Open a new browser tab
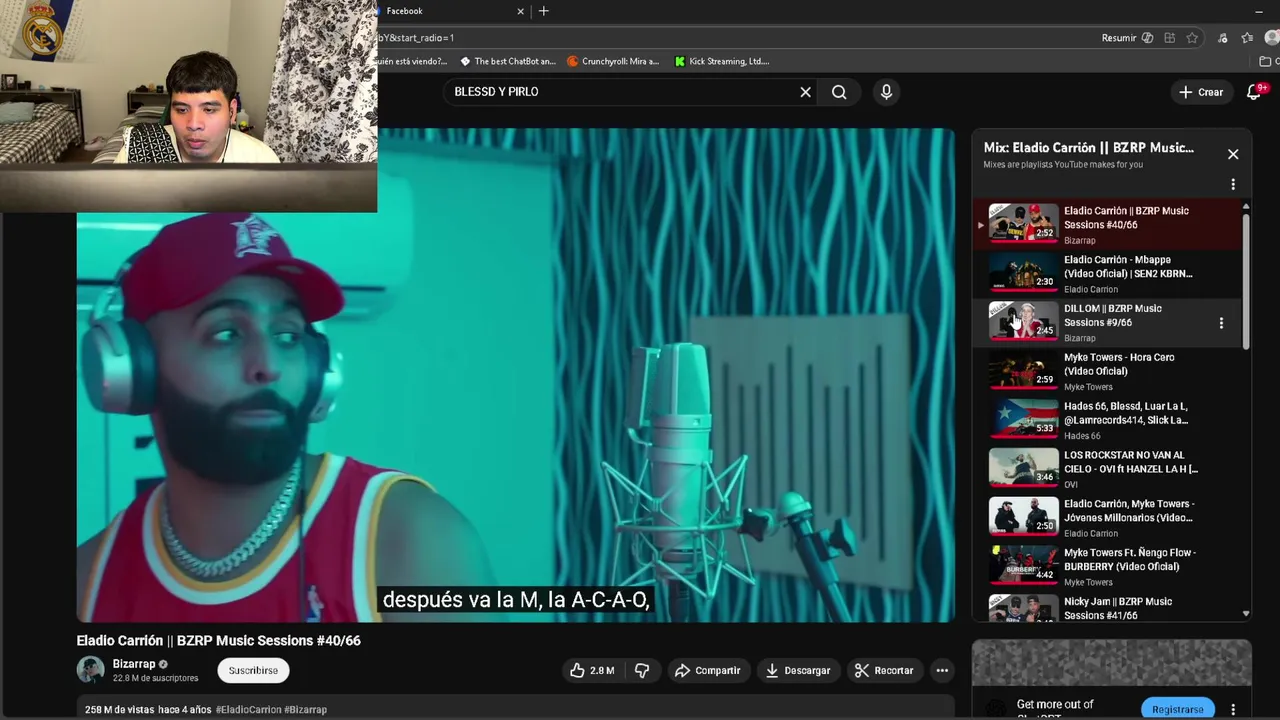Image resolution: width=1280 pixels, height=720 pixels. tap(544, 11)
